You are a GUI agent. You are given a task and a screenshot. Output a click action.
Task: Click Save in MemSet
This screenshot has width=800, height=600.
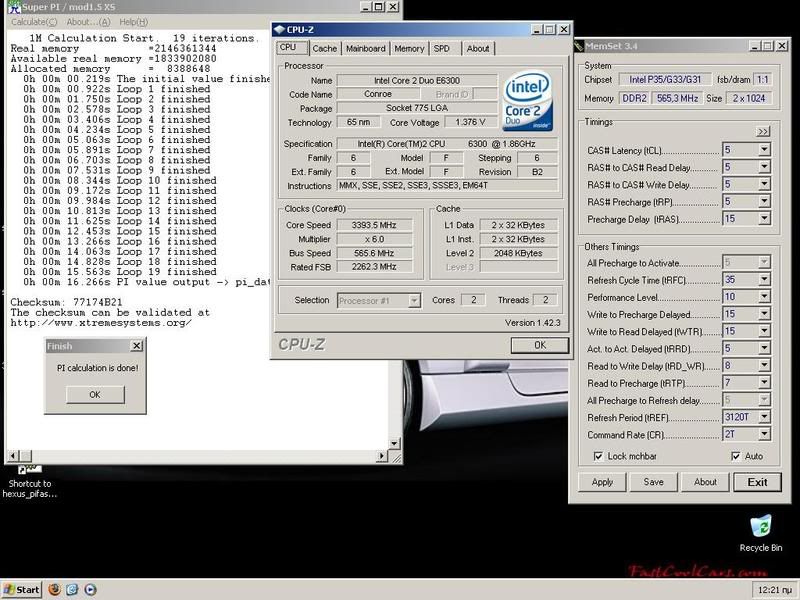[x=654, y=482]
